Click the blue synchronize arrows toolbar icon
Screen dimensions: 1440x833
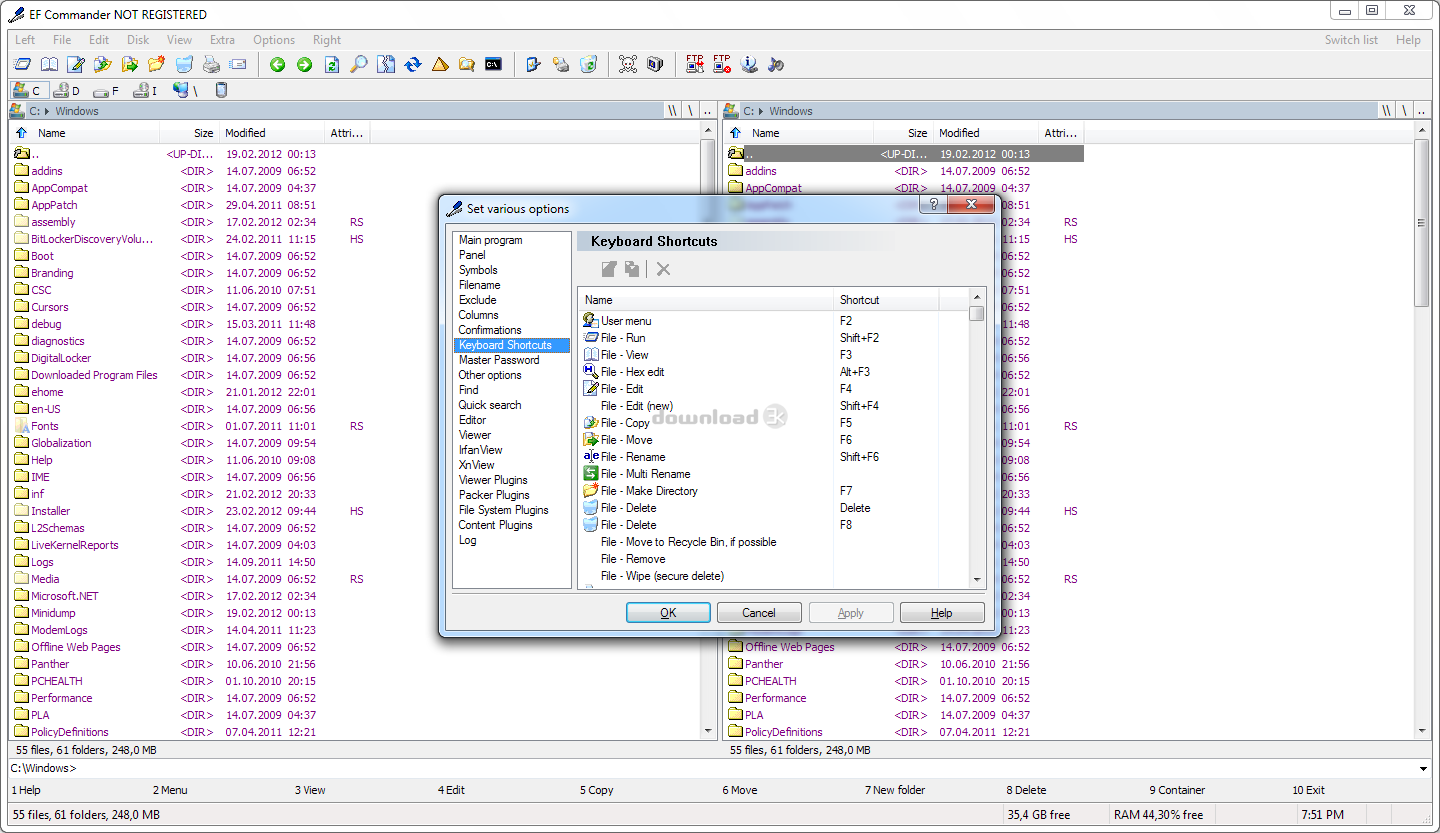(413, 64)
